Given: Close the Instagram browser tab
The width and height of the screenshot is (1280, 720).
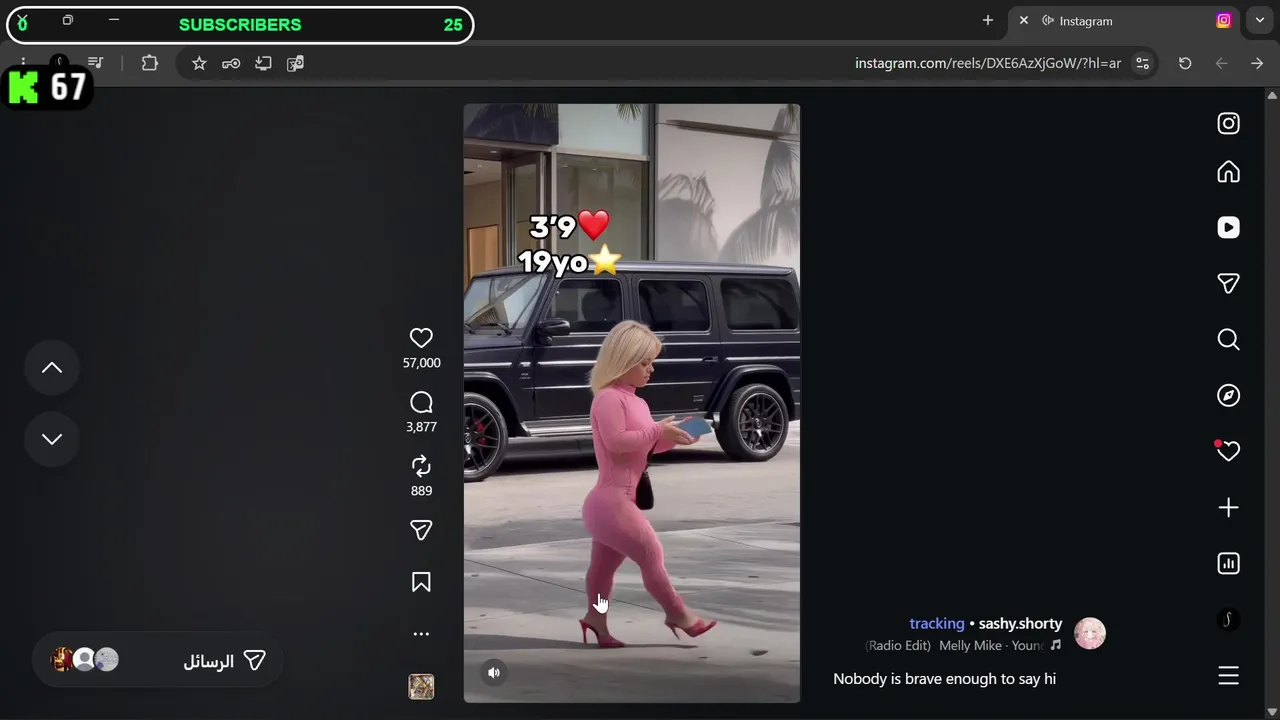Looking at the screenshot, I should pos(1023,21).
